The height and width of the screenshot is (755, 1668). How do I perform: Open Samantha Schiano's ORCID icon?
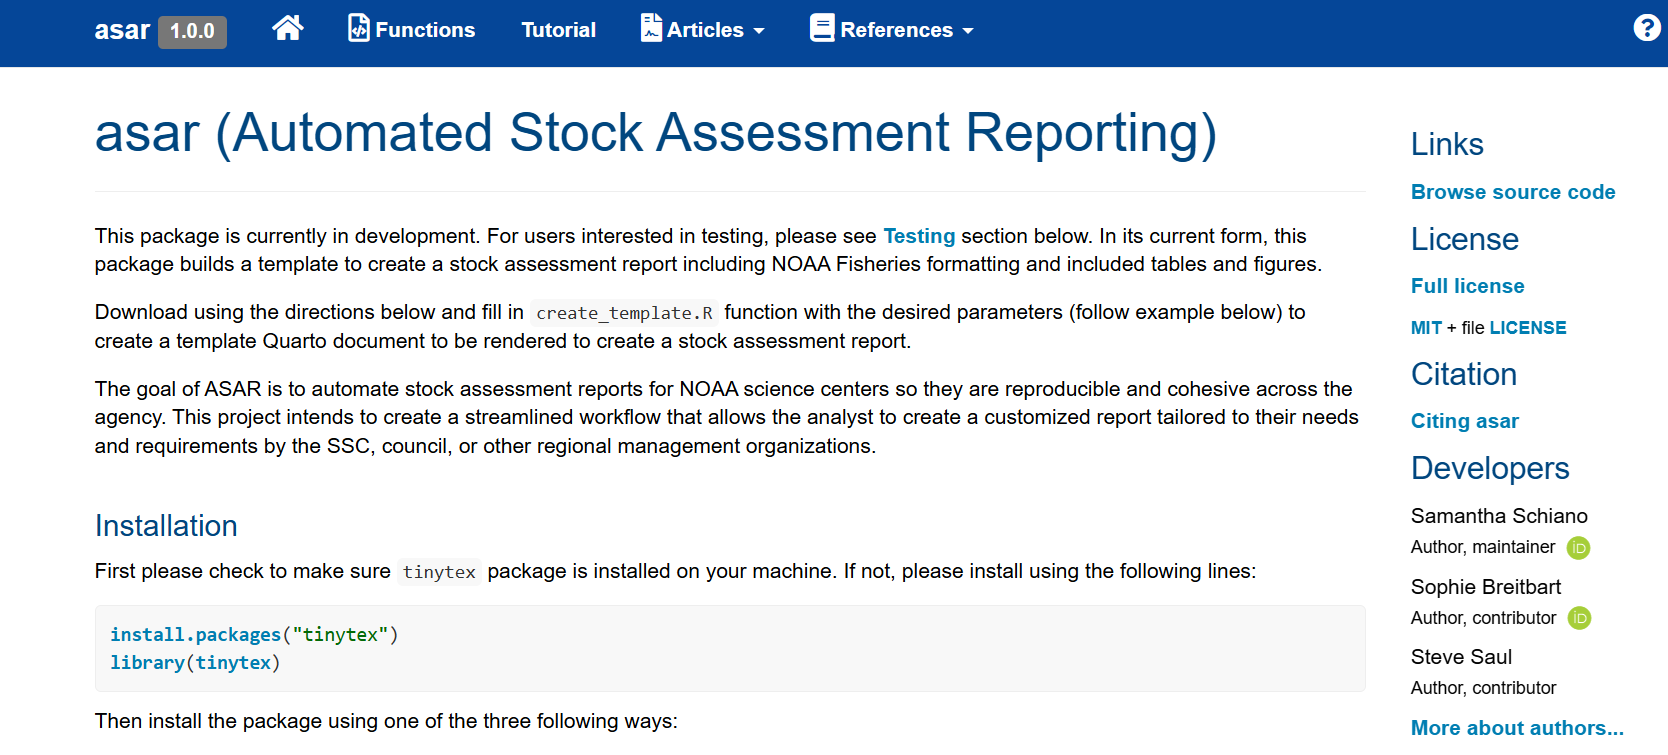[1578, 548]
